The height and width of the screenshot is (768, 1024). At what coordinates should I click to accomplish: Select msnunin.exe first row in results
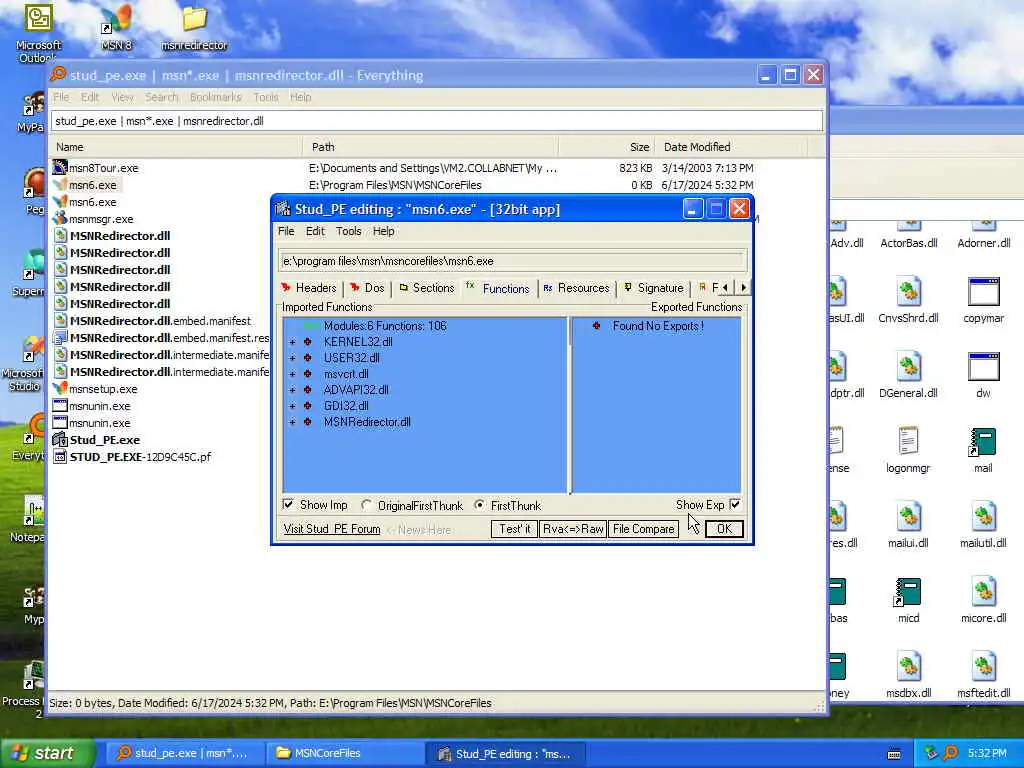tap(99, 406)
